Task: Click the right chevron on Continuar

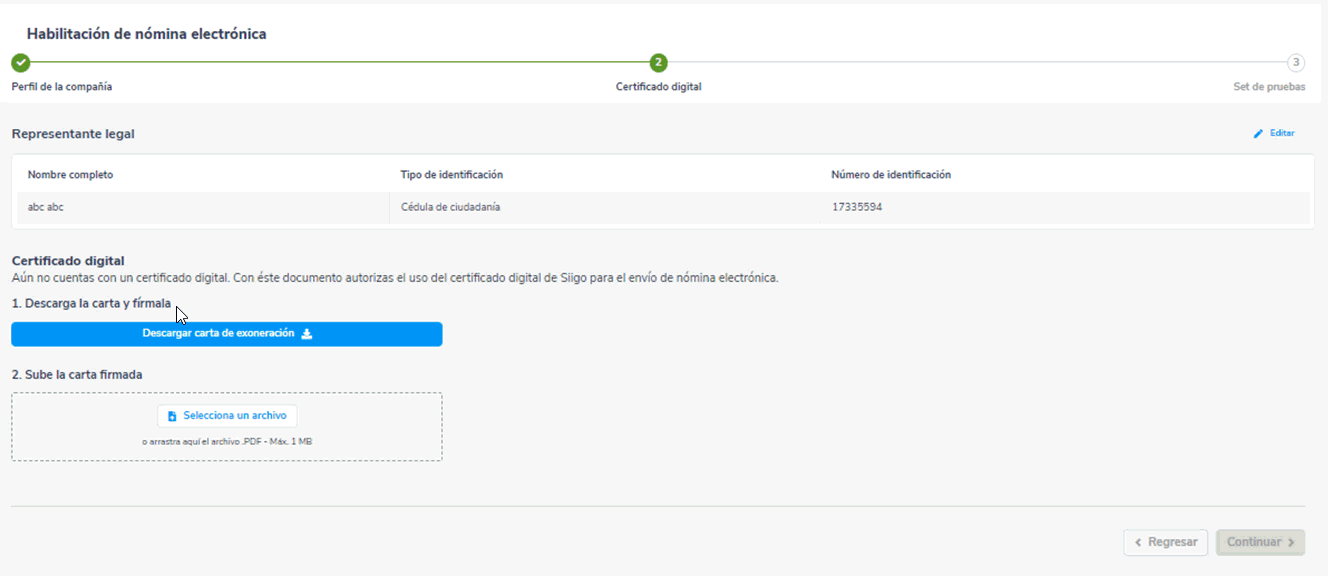Action: click(1291, 542)
